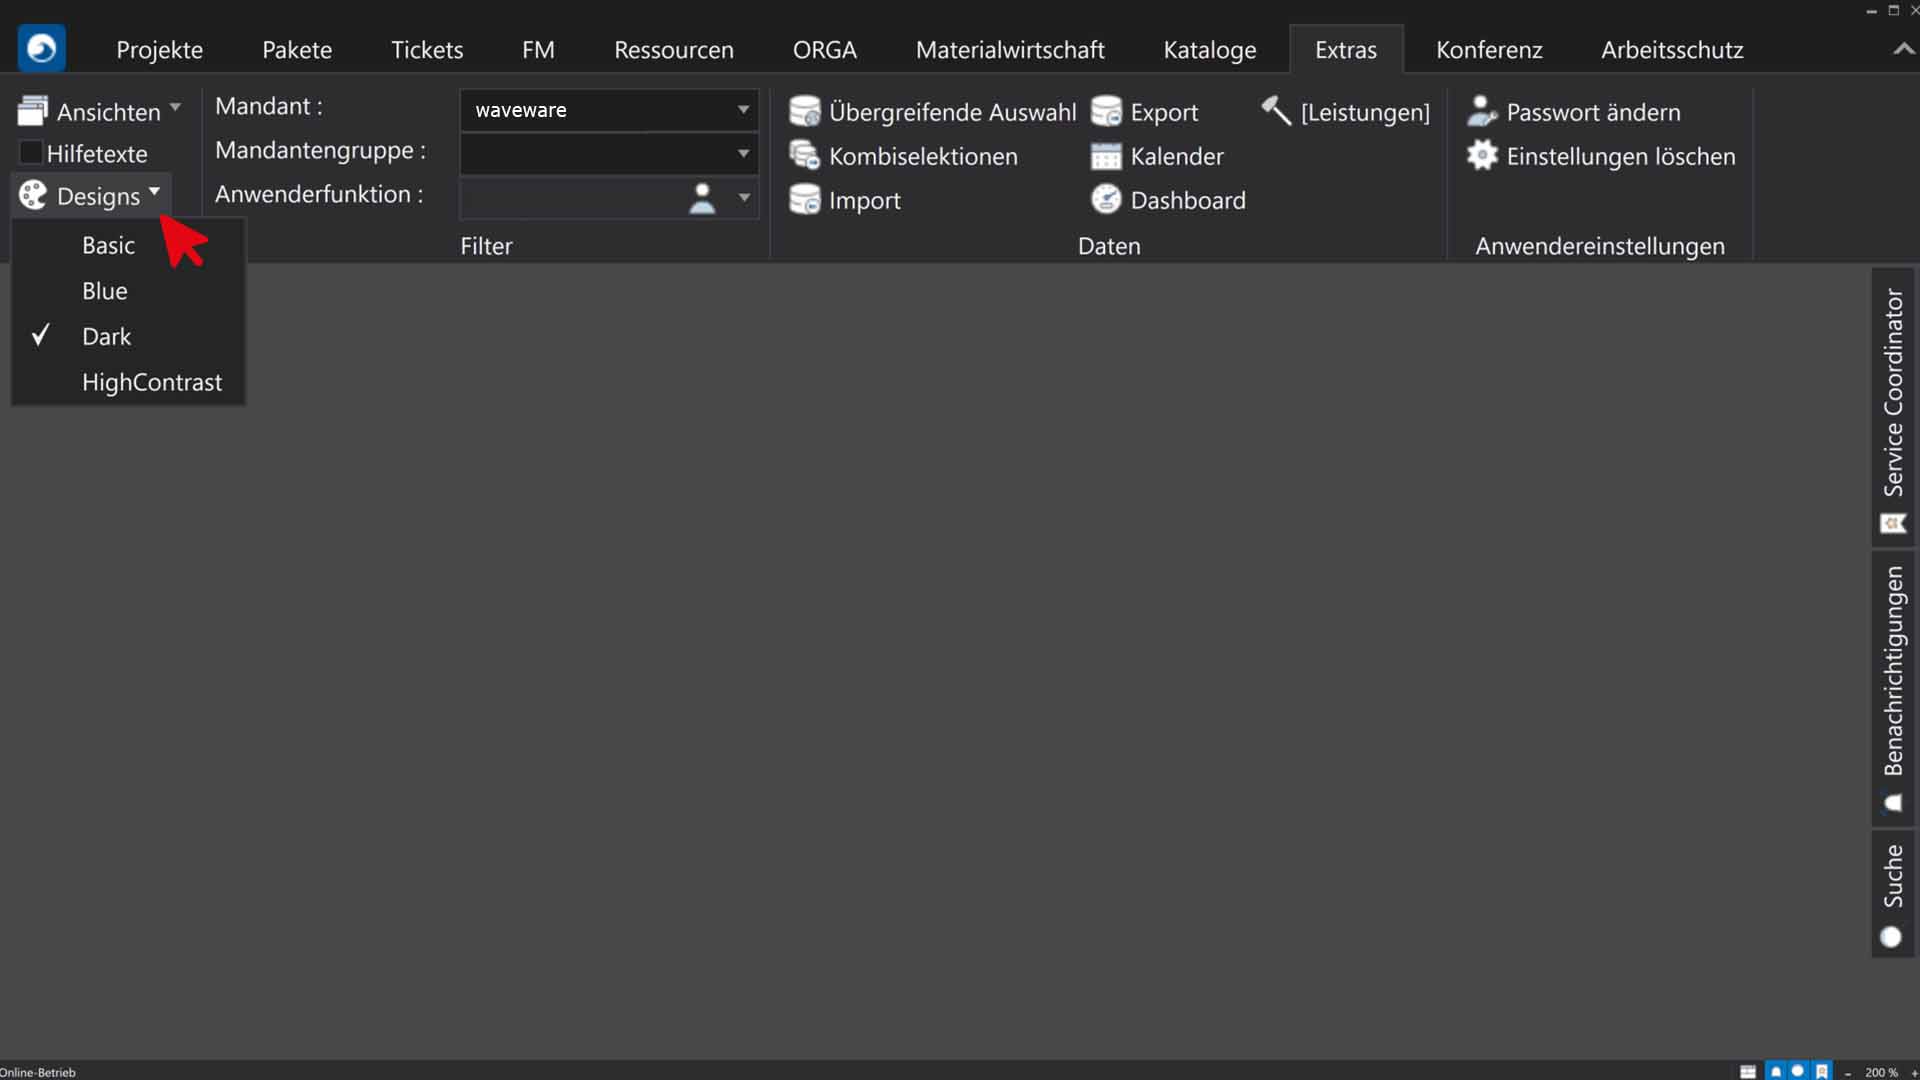Enable the Hilfetexte checkbox
This screenshot has width=1920, height=1080.
(x=30, y=153)
